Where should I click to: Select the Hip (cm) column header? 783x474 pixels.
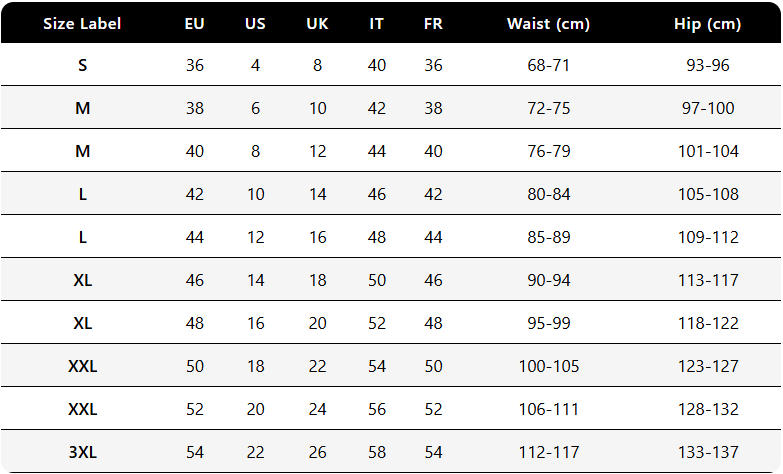[x=709, y=23]
